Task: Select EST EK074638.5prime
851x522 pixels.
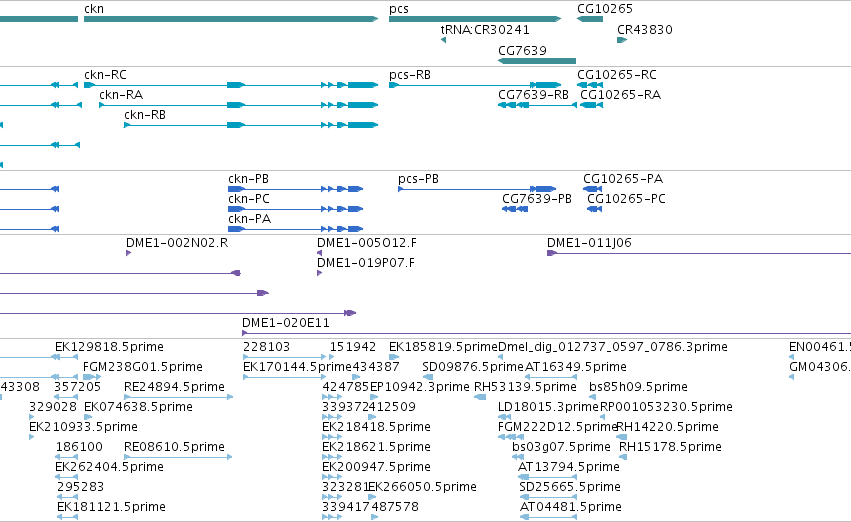Action: point(138,406)
